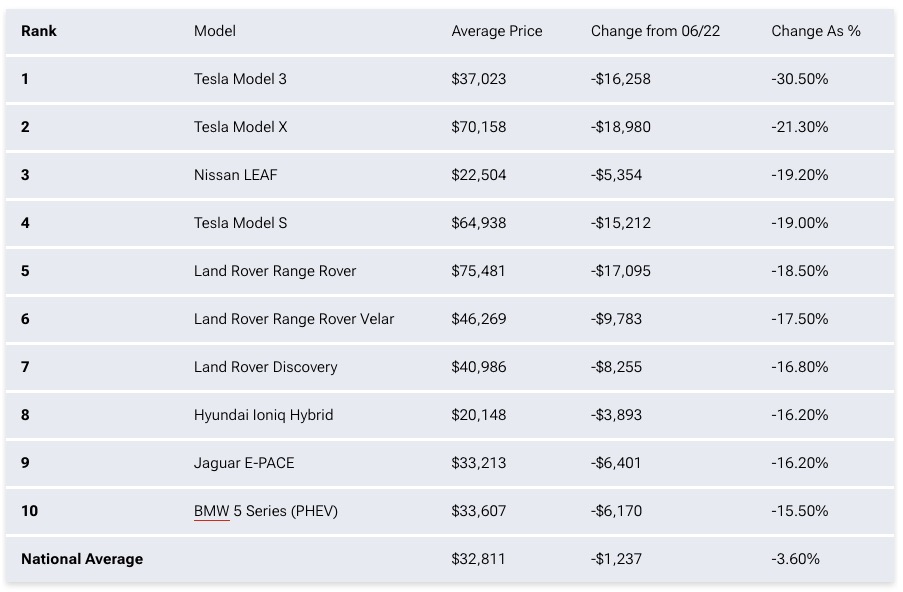This screenshot has width=903, height=592.
Task: Click the Change As % header
Action: [816, 31]
